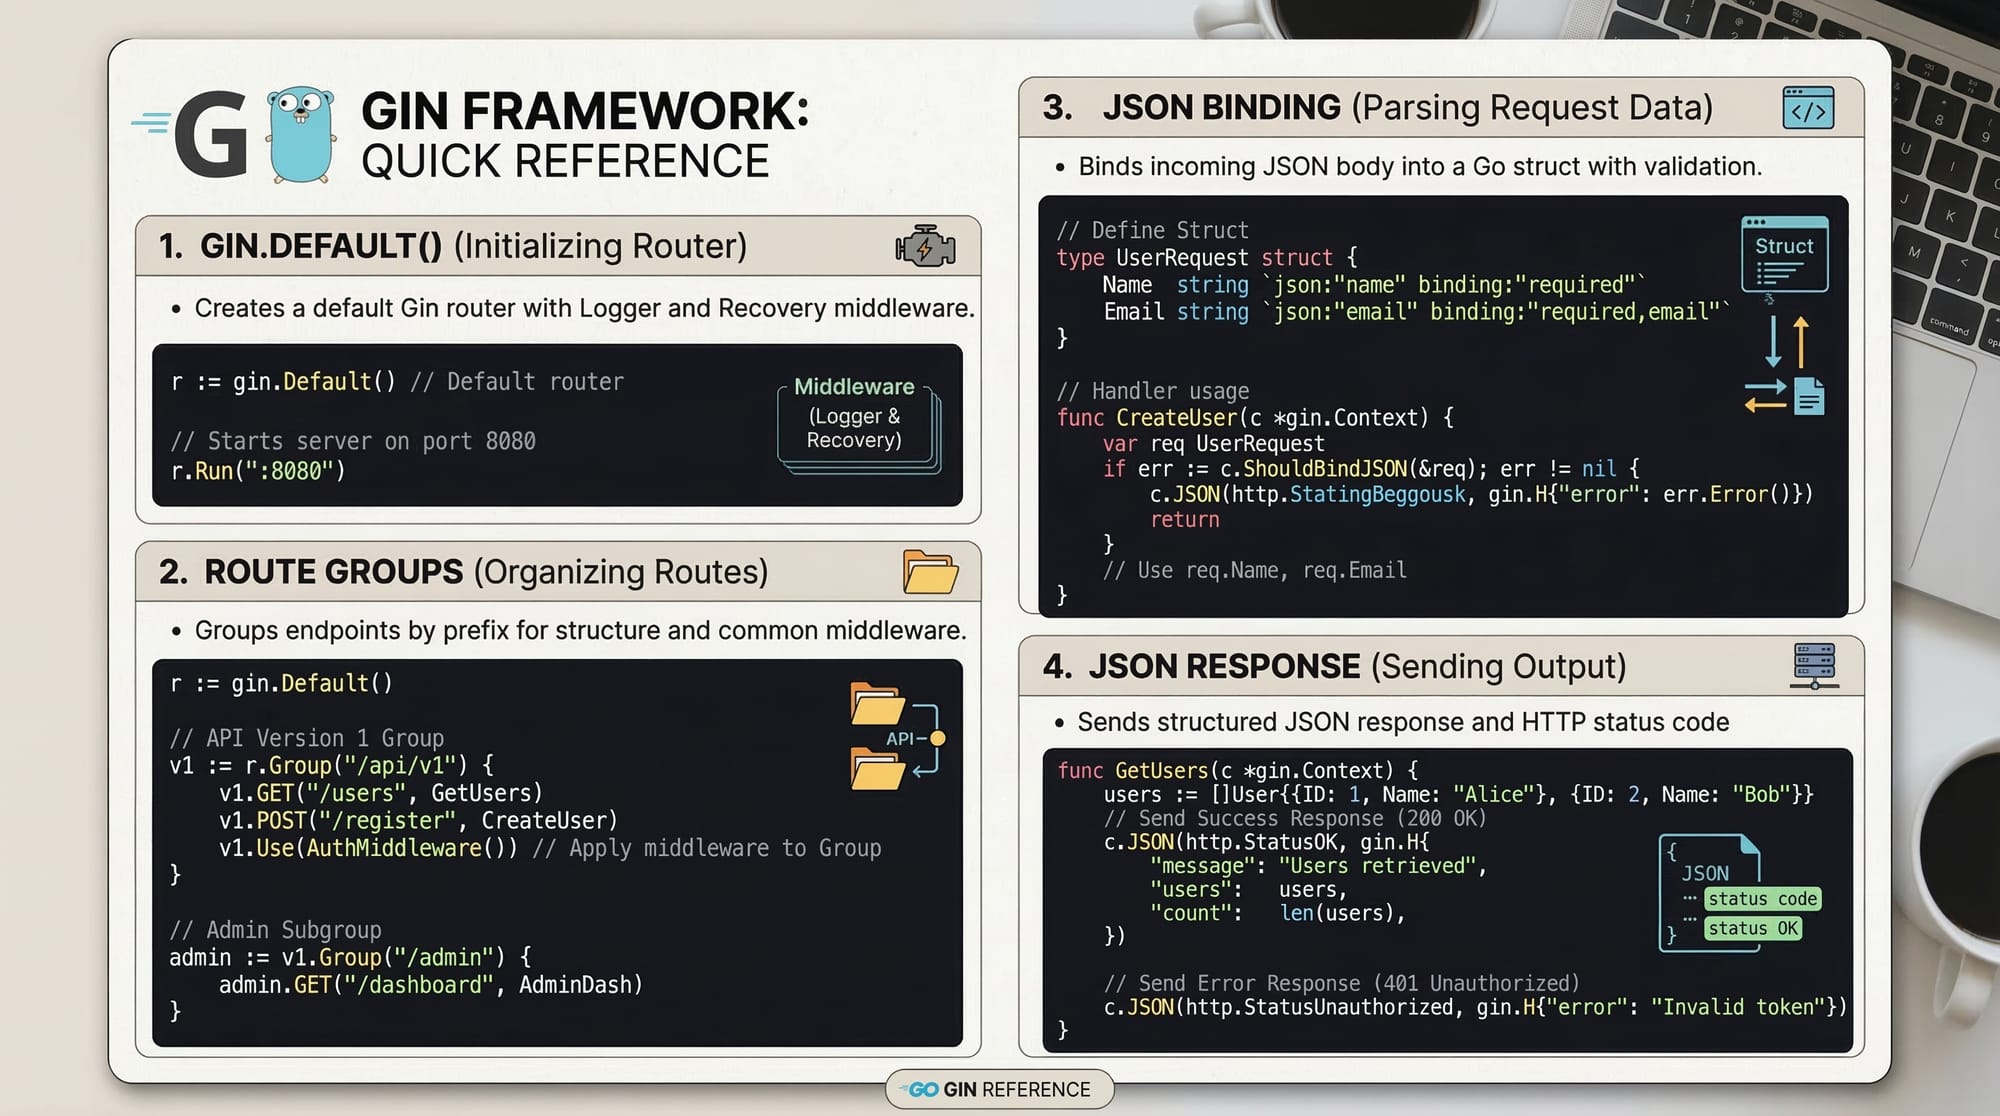
Task: Click the green 'status code' label
Action: tap(1762, 899)
